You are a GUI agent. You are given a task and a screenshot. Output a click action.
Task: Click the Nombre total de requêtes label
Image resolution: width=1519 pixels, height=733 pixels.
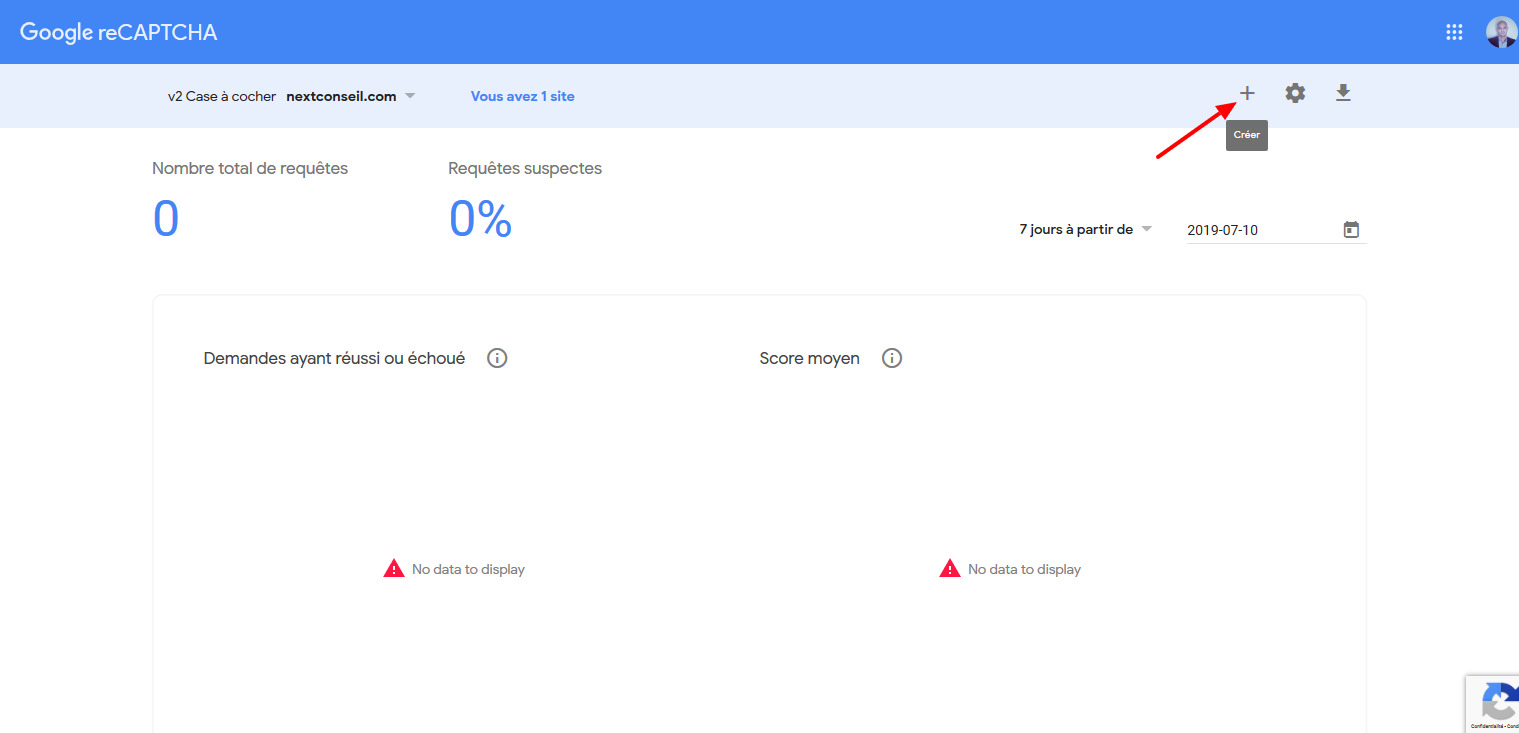tap(250, 169)
